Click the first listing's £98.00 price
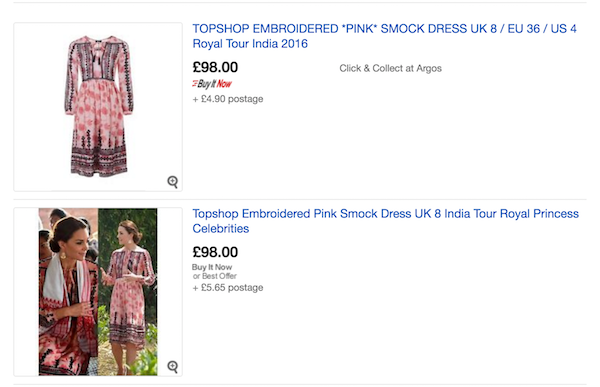 point(215,67)
